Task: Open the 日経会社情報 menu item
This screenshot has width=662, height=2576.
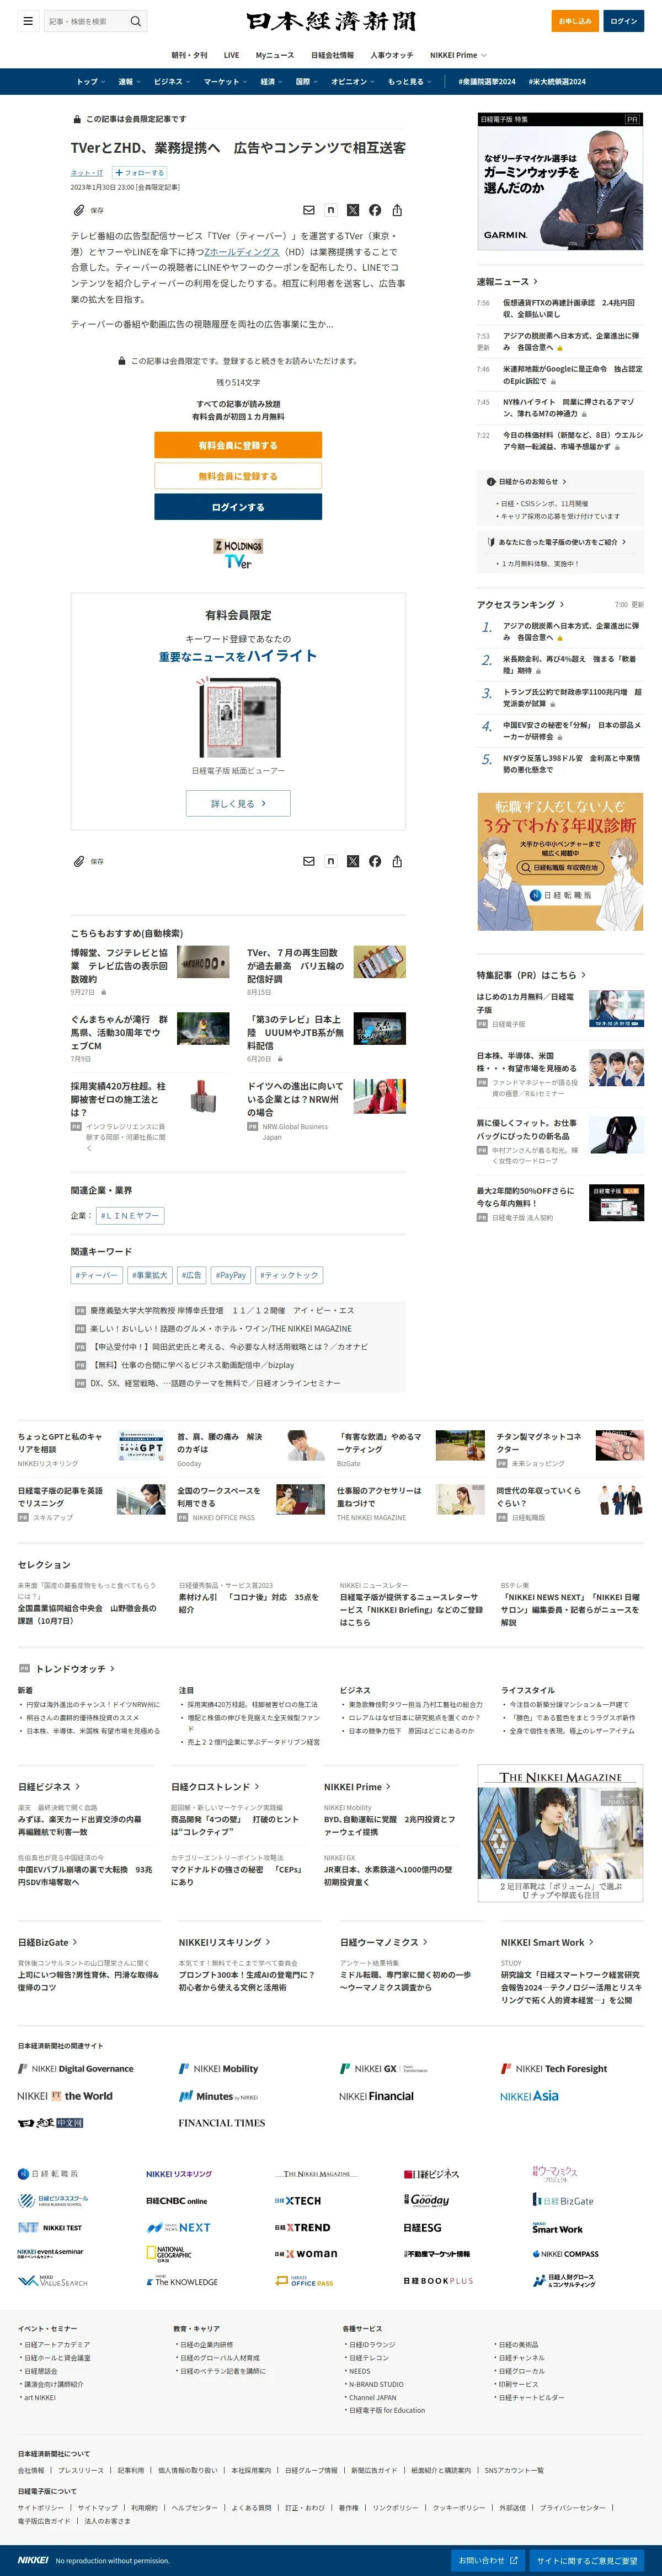Action: 332,55
